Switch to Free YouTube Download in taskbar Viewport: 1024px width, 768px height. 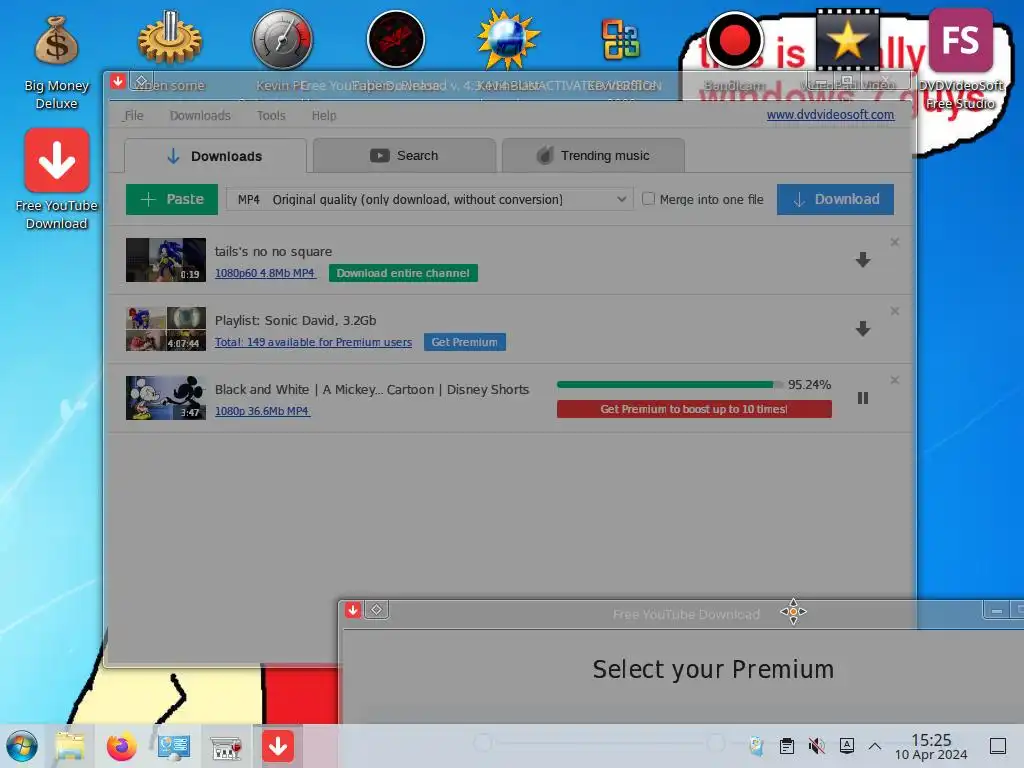click(x=278, y=746)
